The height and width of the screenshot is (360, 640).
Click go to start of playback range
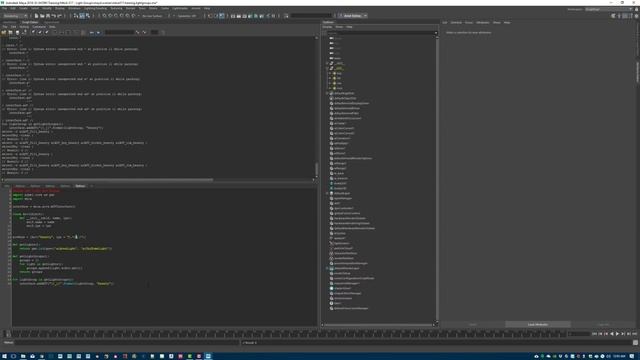click(x=594, y=334)
